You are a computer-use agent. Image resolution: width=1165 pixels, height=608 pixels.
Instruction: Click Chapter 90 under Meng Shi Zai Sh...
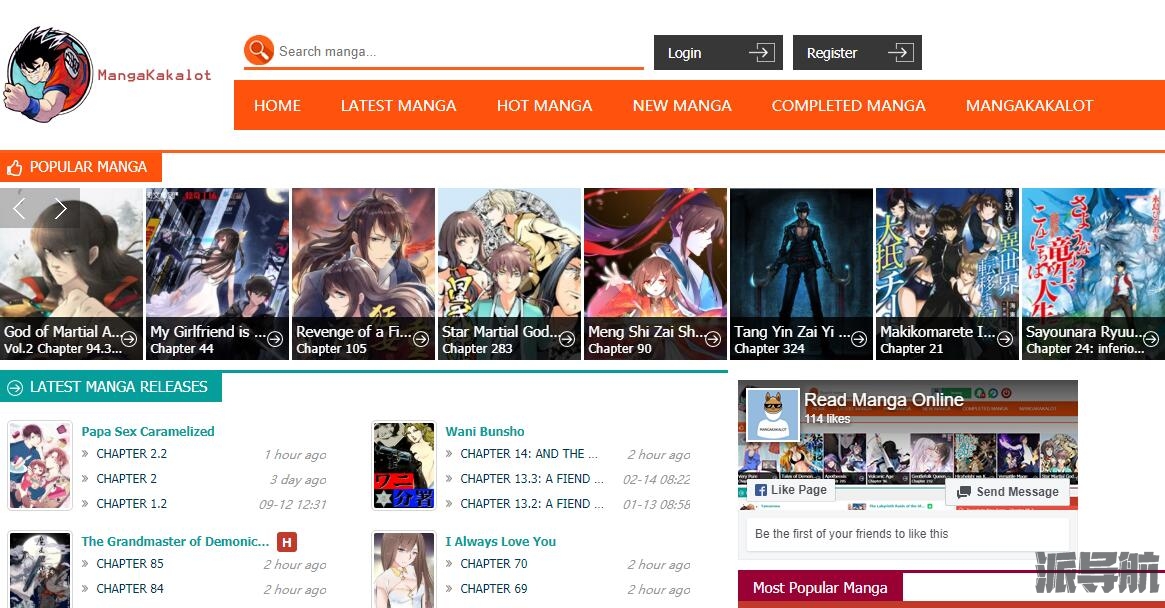[x=620, y=349]
